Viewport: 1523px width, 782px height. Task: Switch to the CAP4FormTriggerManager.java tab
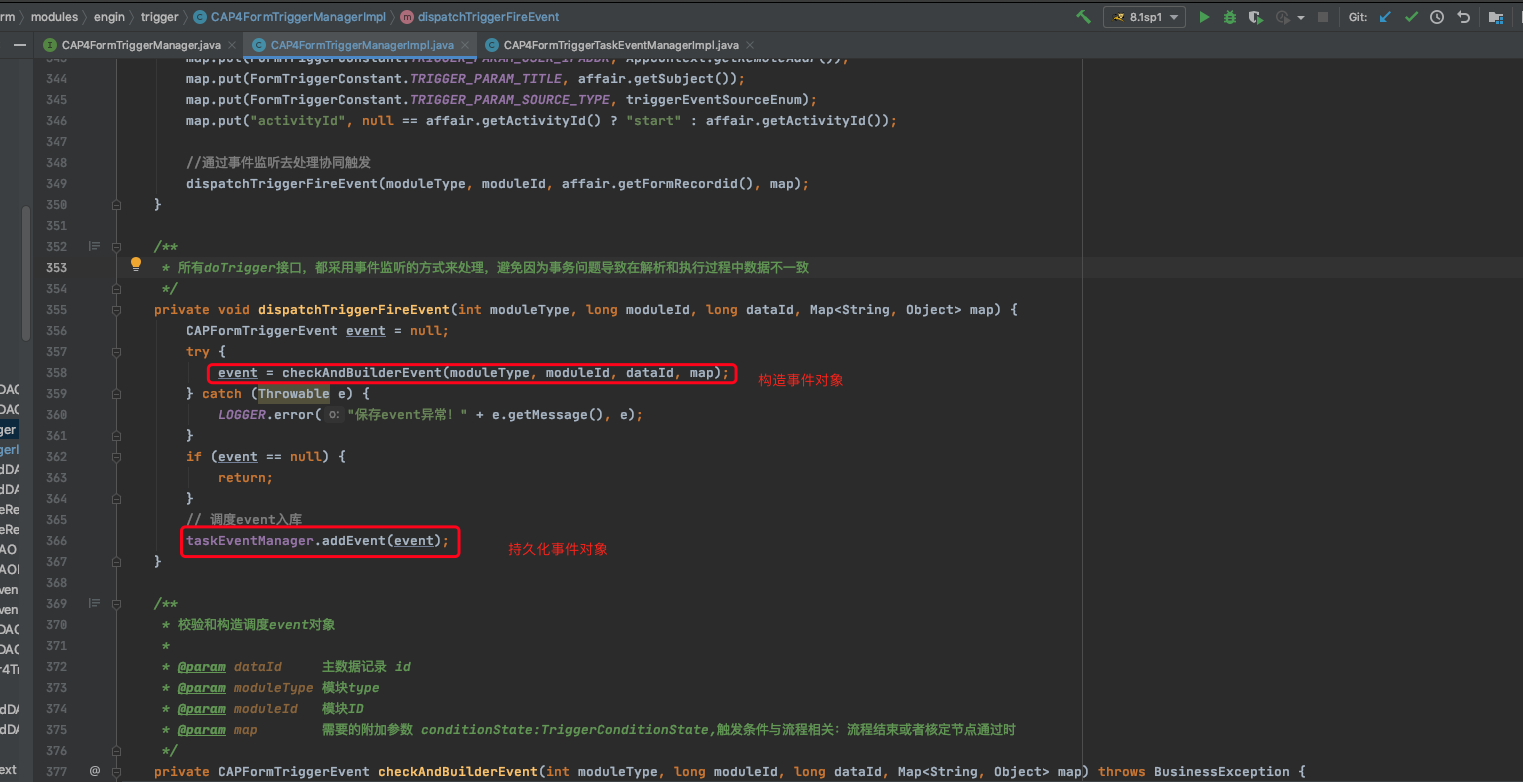pos(140,45)
